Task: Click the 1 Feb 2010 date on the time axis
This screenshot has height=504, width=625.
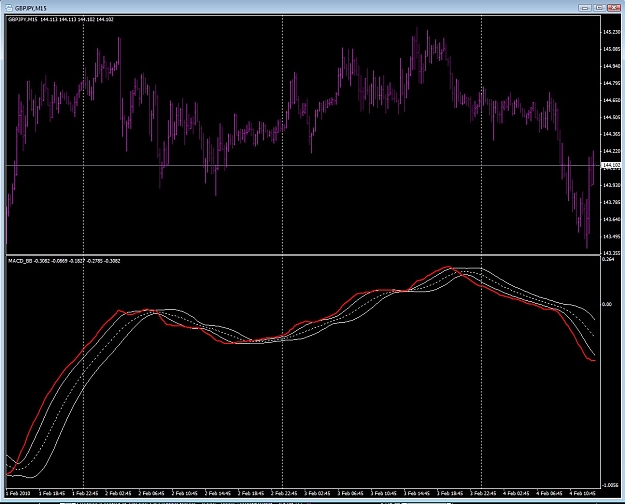Action: point(18,494)
